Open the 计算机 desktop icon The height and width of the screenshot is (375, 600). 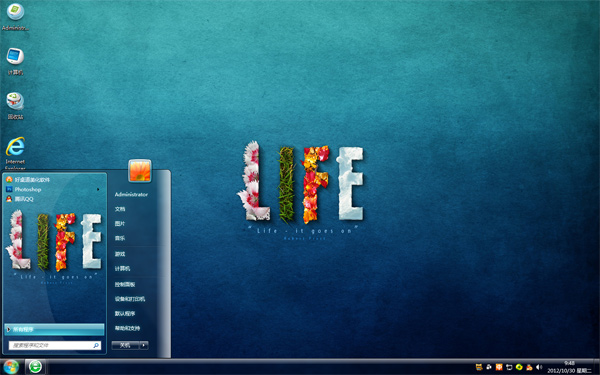15,61
